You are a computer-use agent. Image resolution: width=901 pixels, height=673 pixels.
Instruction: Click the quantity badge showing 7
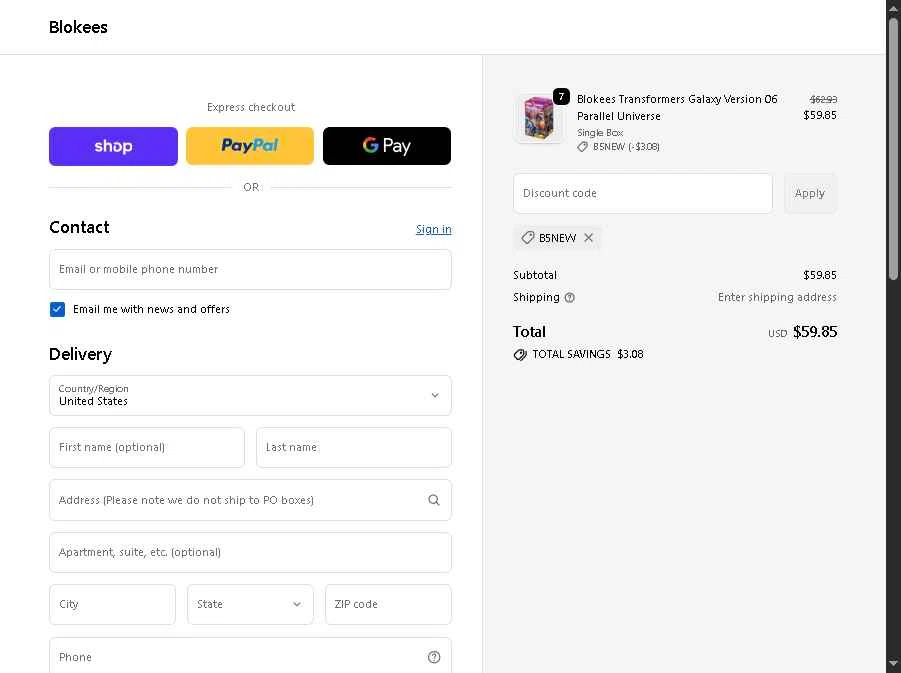[561, 97]
